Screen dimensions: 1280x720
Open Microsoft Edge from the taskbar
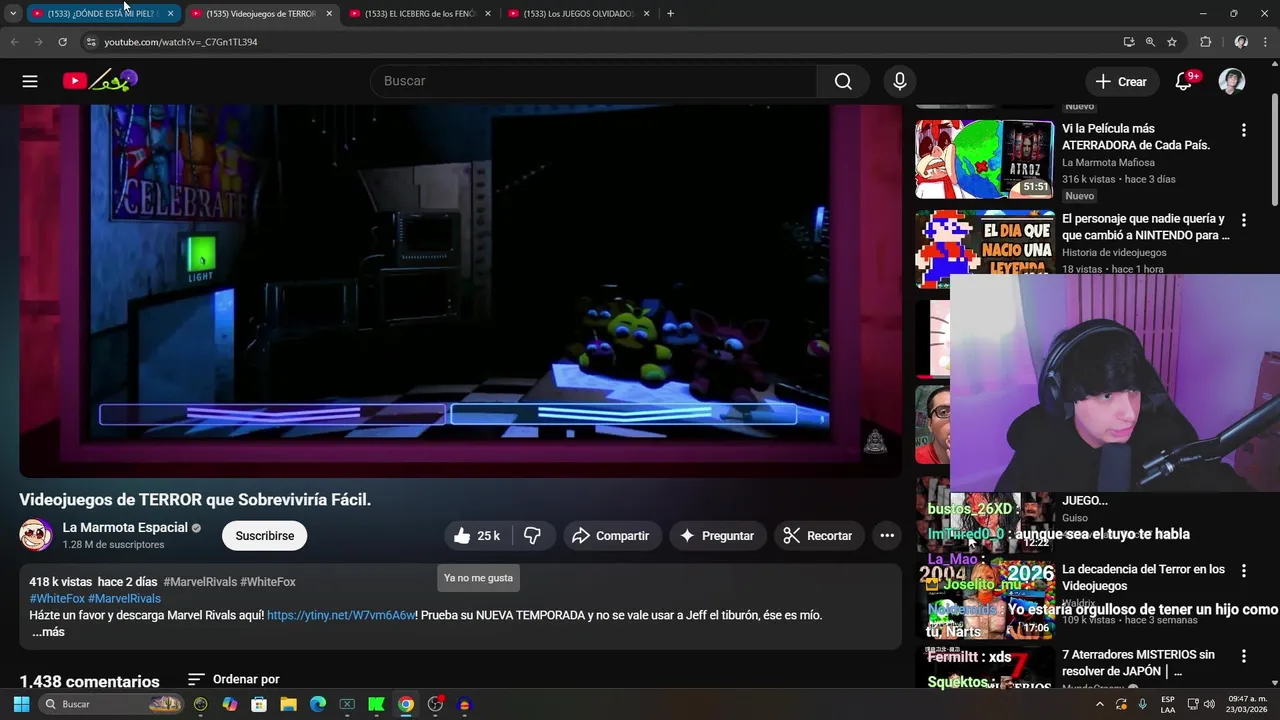coord(318,704)
